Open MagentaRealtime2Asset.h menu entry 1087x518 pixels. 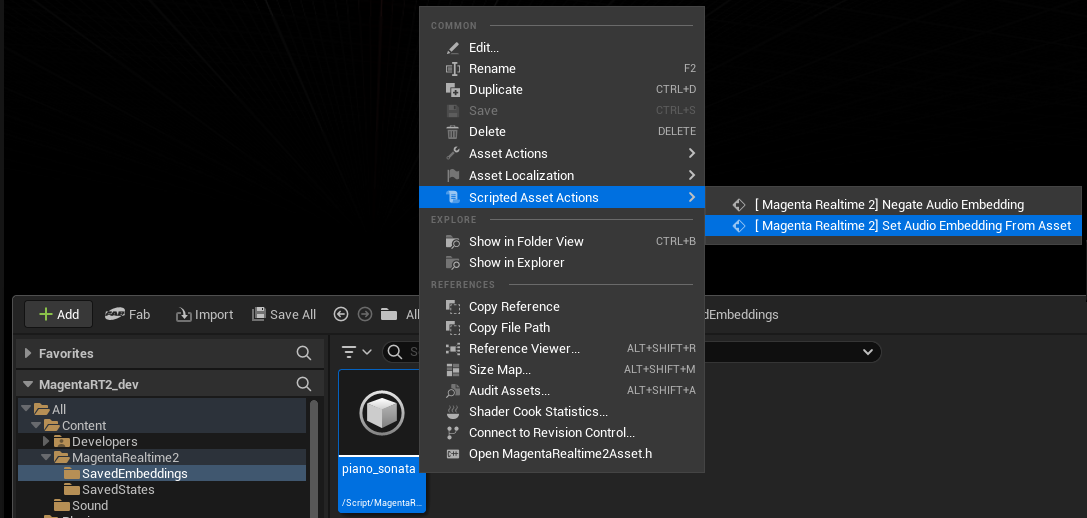pos(562,454)
